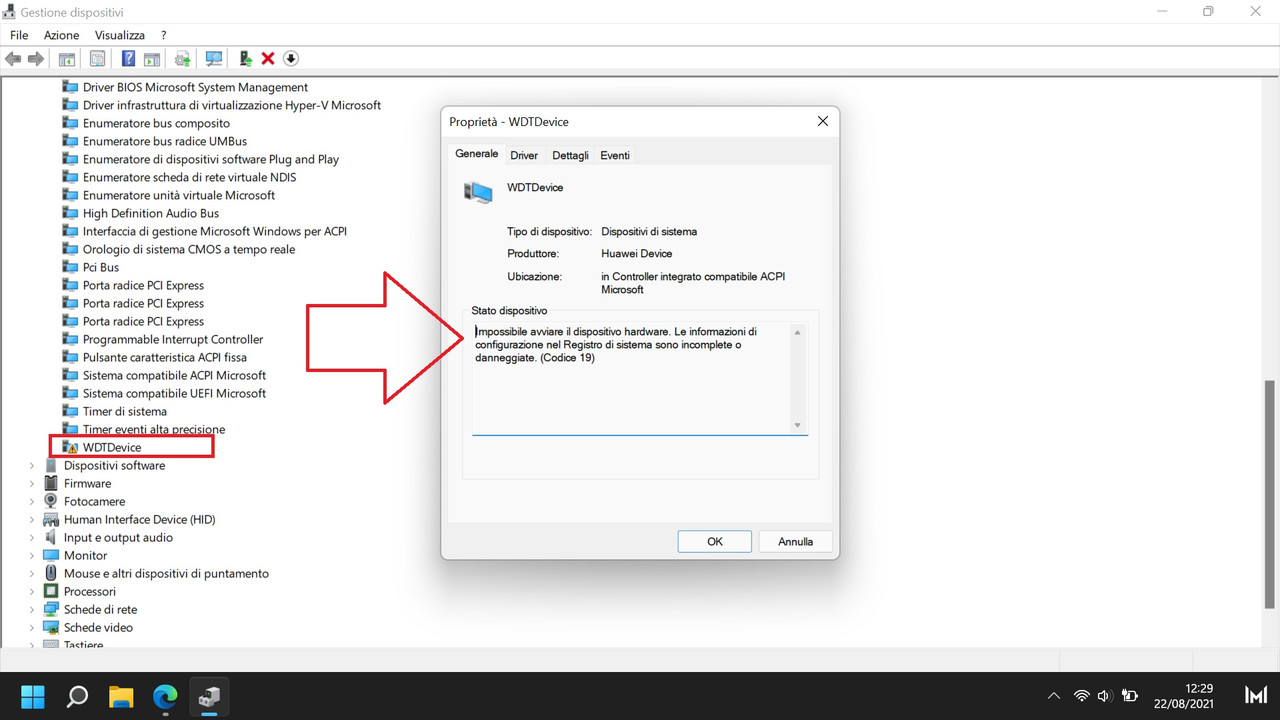Click the WDTDevice warning icon in the tree

pos(70,447)
